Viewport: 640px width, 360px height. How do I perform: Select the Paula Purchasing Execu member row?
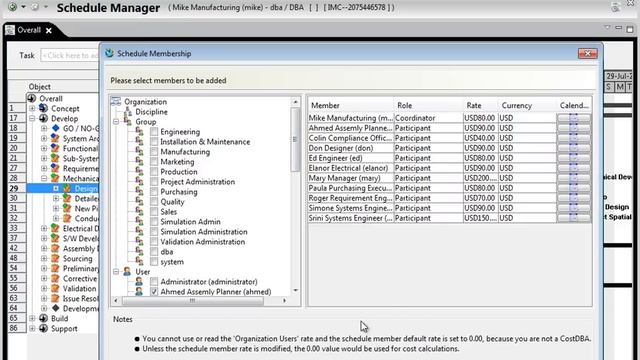coord(449,188)
